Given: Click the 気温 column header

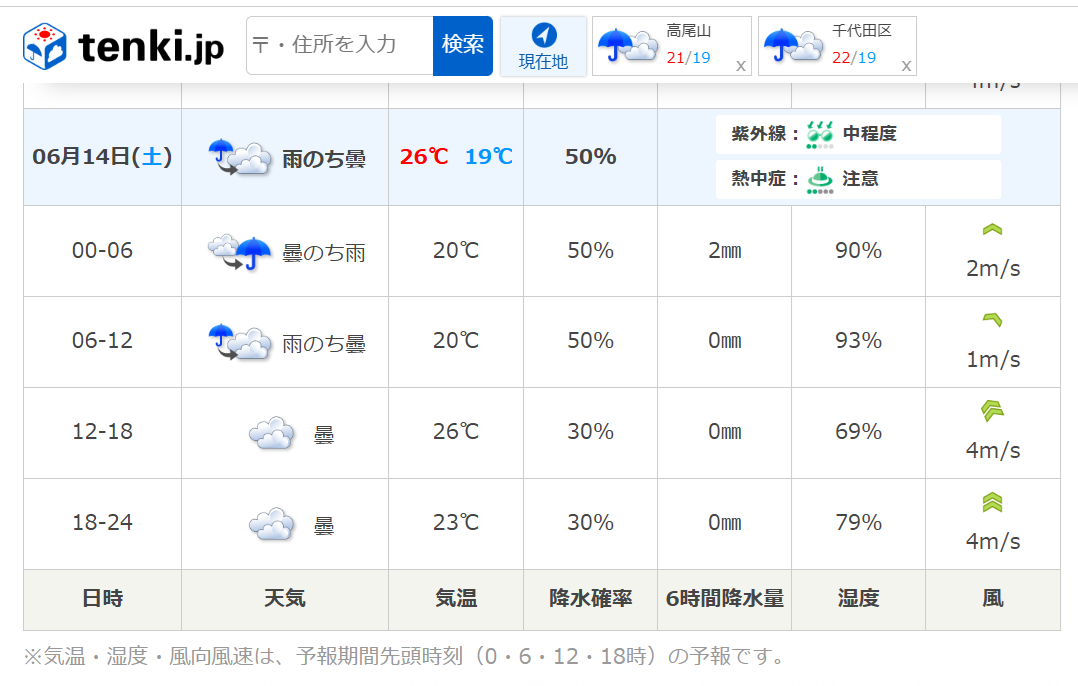Looking at the screenshot, I should coord(456,599).
